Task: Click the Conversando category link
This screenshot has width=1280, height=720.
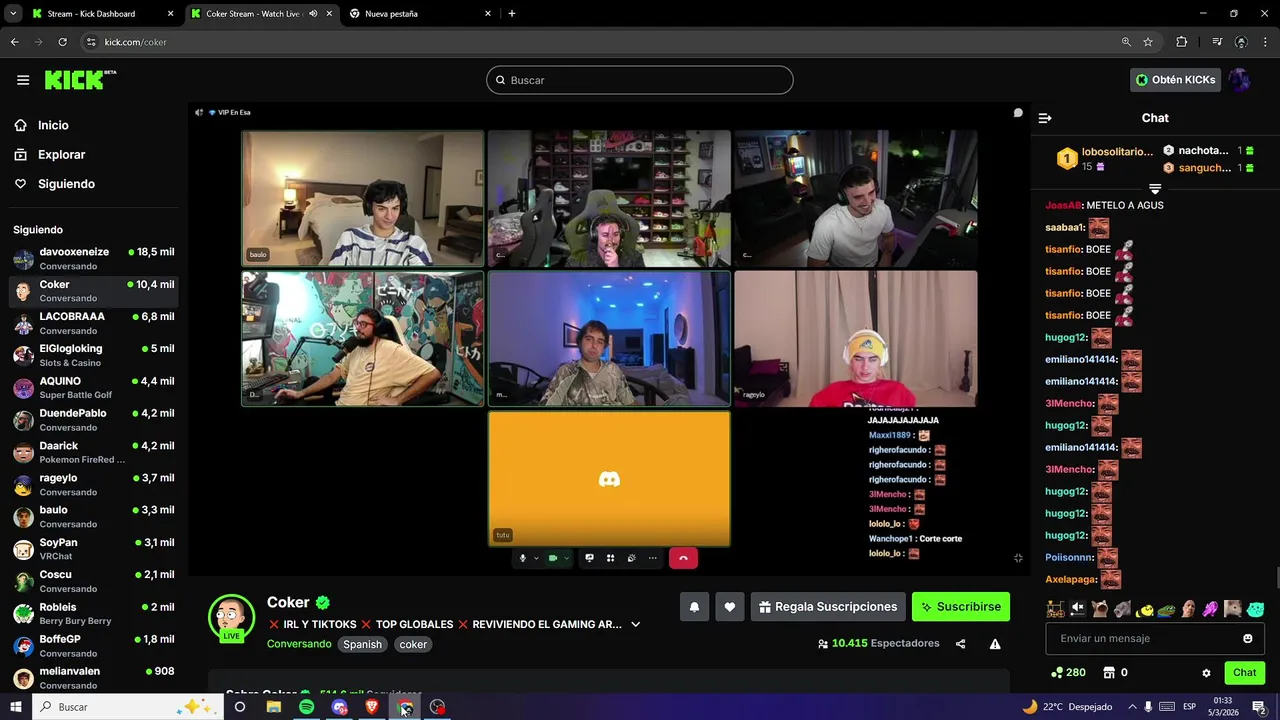Action: (x=299, y=644)
